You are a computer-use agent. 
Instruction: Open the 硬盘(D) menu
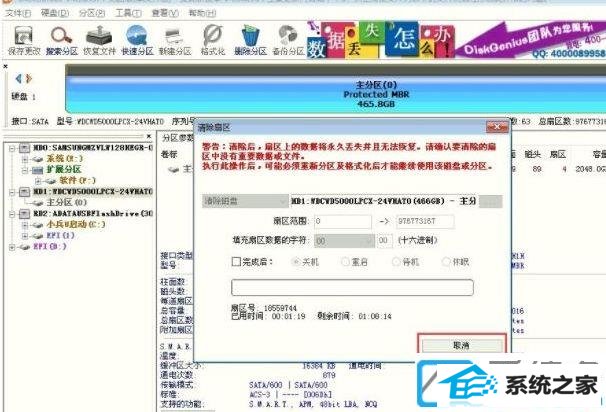click(55, 13)
